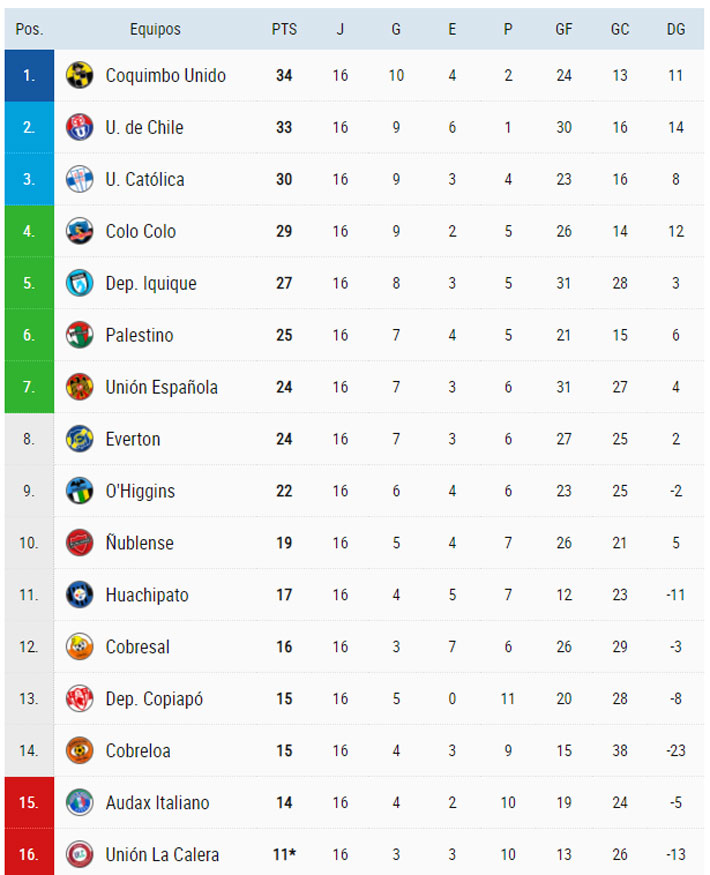
Task: Open the Unión Española team link
Action: 161,387
